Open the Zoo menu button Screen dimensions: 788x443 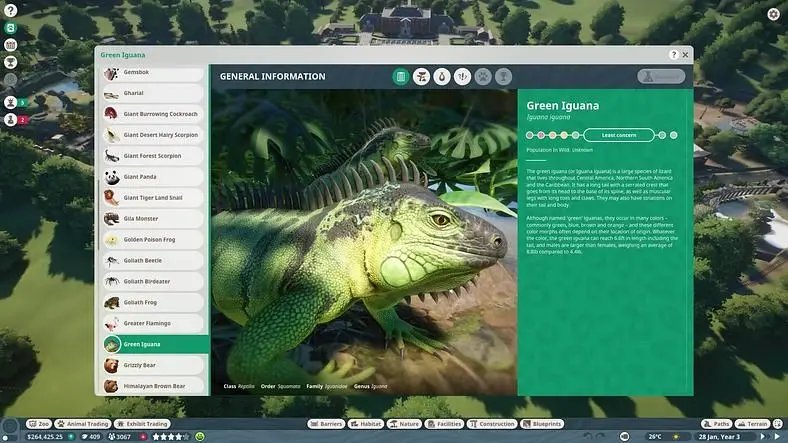pyautogui.click(x=39, y=424)
